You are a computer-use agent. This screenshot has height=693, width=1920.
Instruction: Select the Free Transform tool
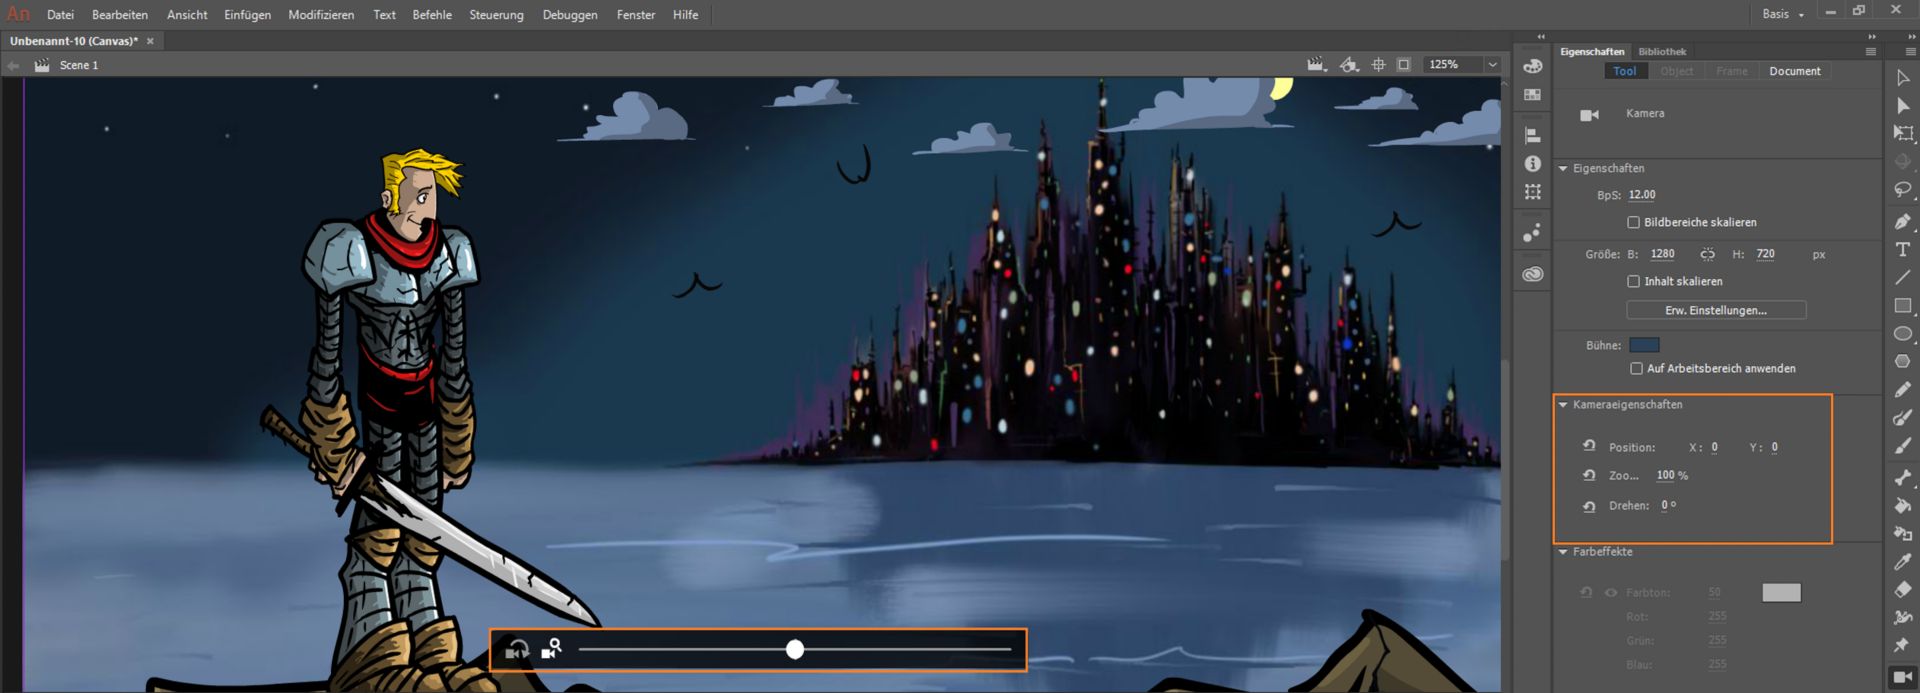[1902, 133]
